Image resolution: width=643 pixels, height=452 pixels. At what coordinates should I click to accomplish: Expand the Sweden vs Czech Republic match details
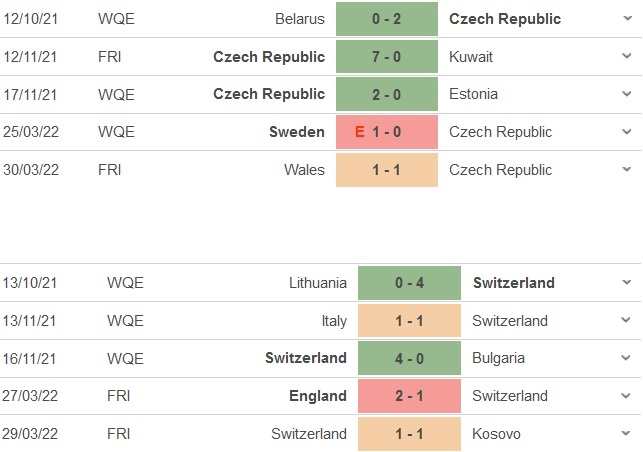click(x=627, y=132)
